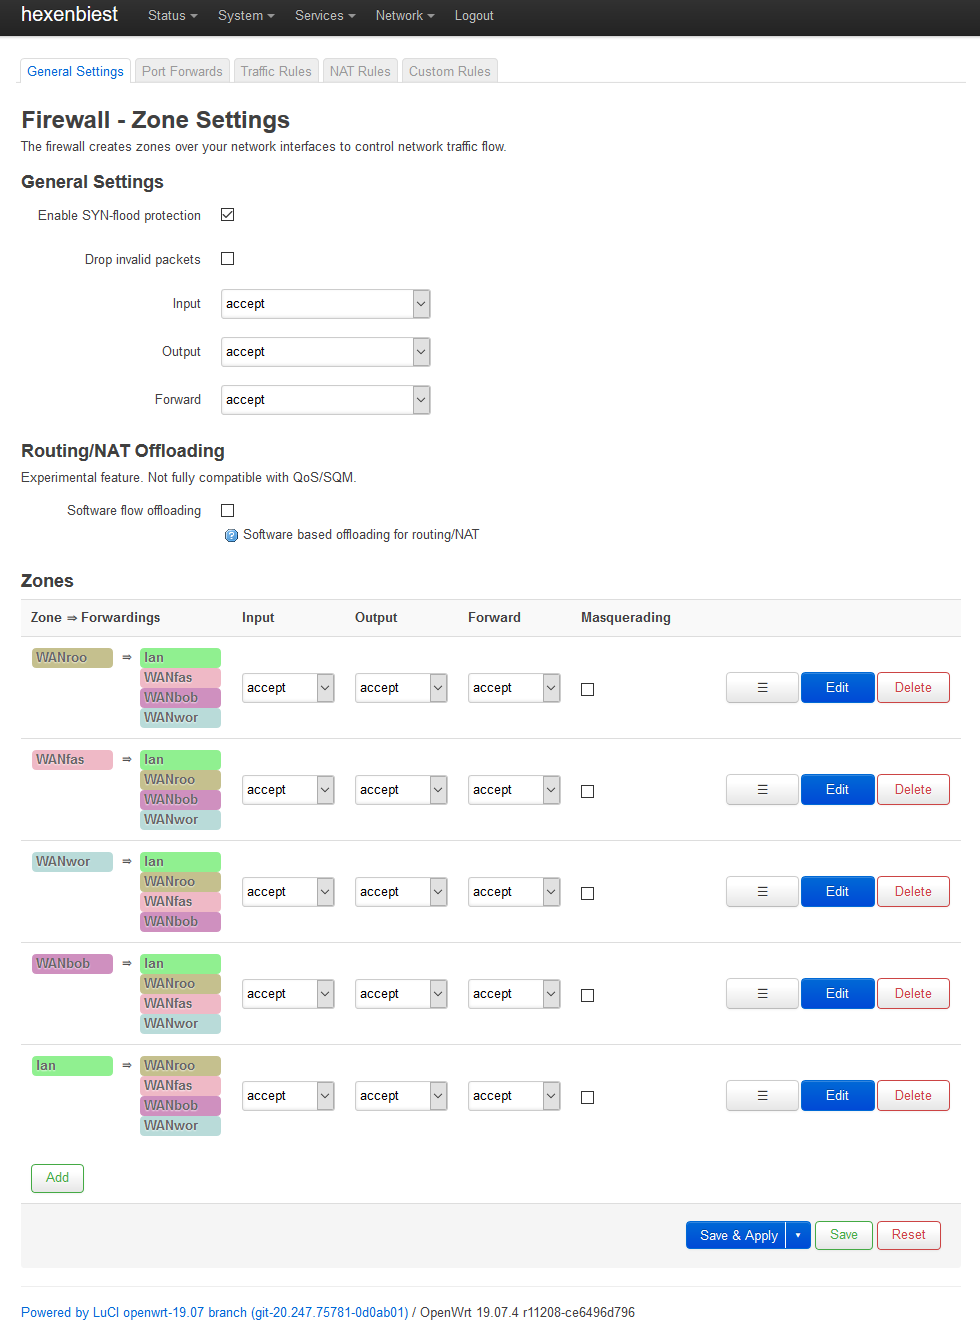Open the Network menu
The width and height of the screenshot is (980, 1331).
coord(404,16)
